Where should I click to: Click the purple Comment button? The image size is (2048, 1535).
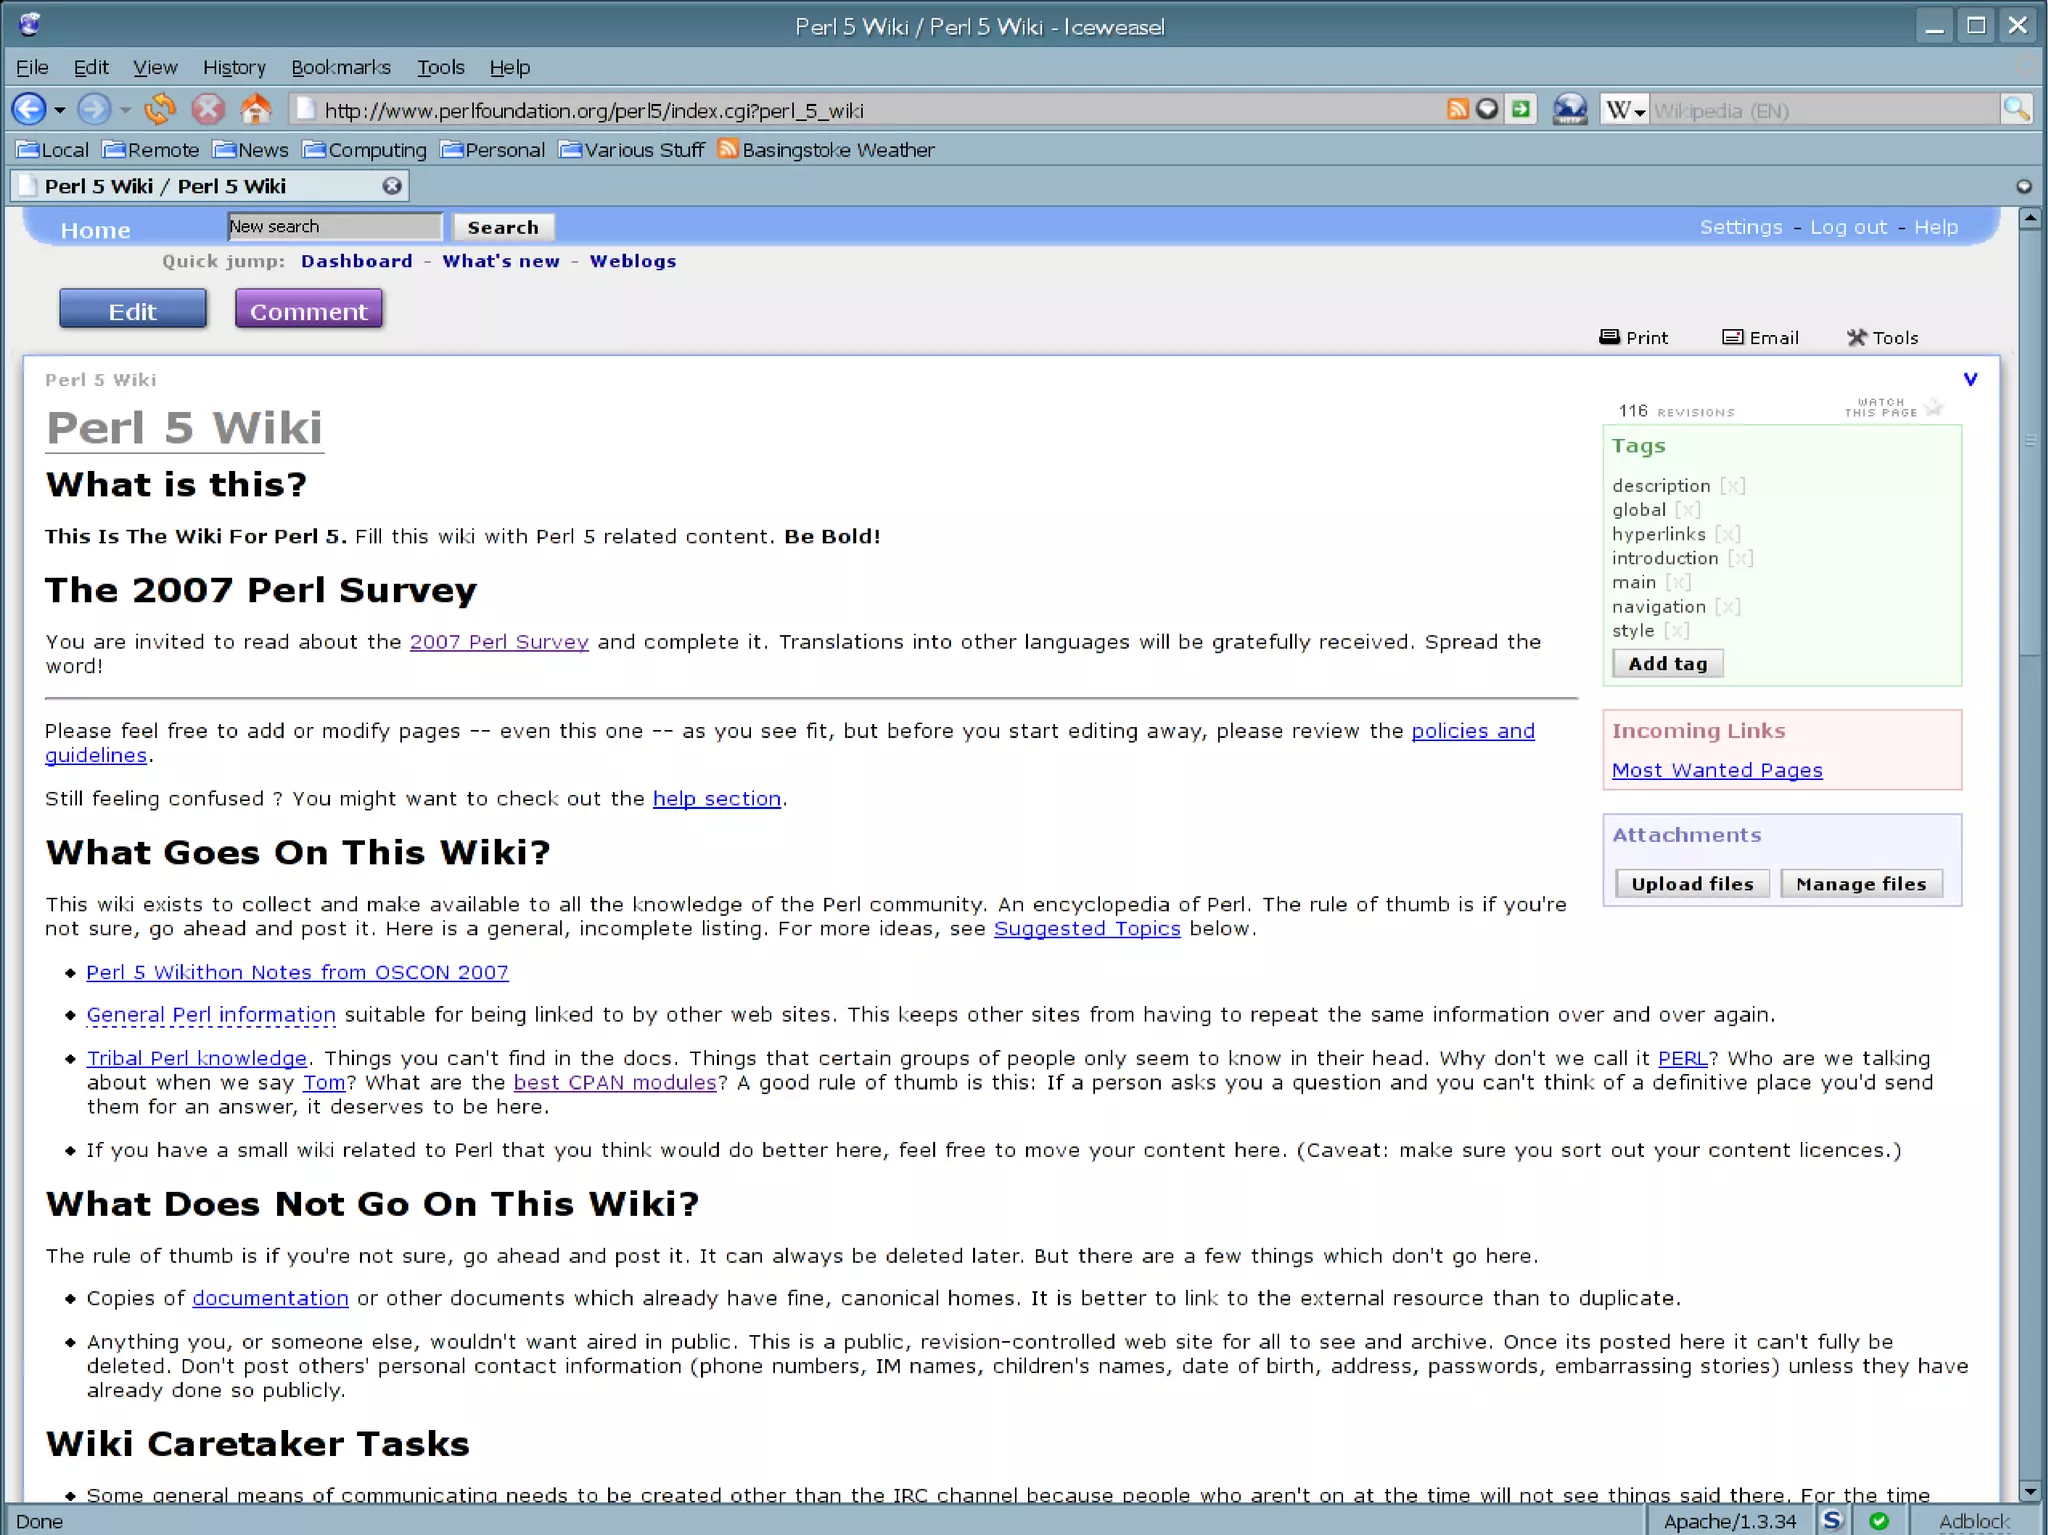pos(309,309)
